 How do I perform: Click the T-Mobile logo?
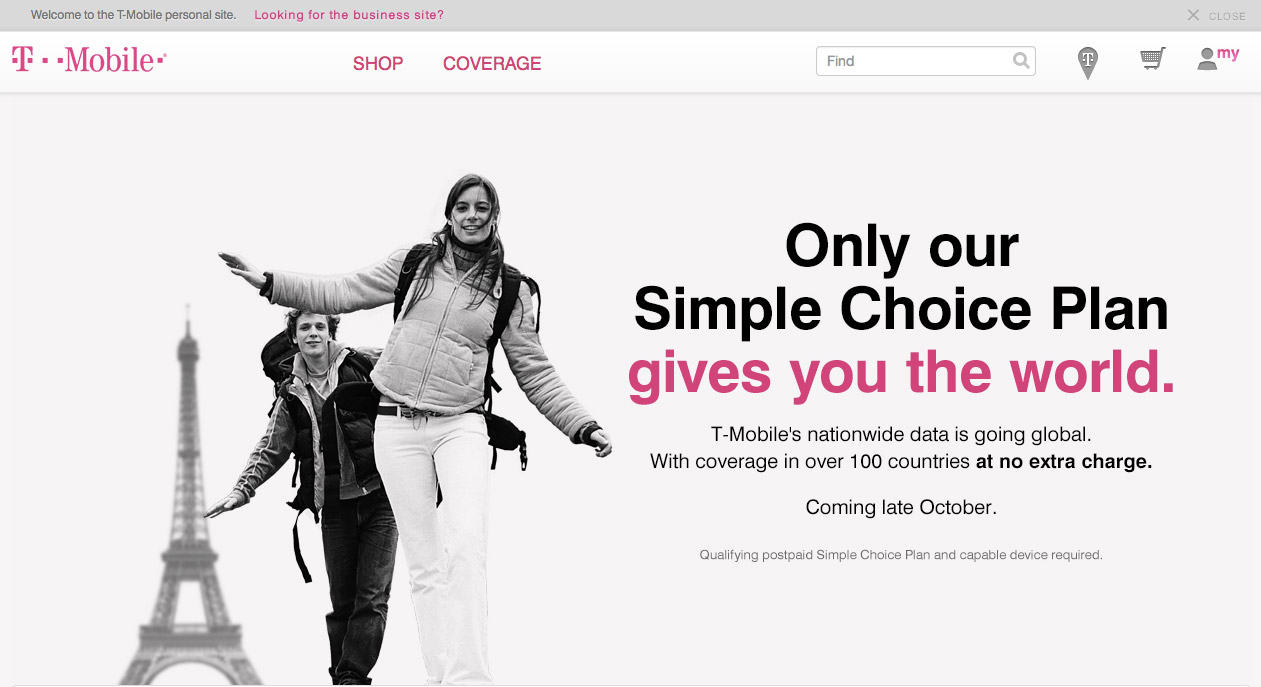click(x=89, y=61)
